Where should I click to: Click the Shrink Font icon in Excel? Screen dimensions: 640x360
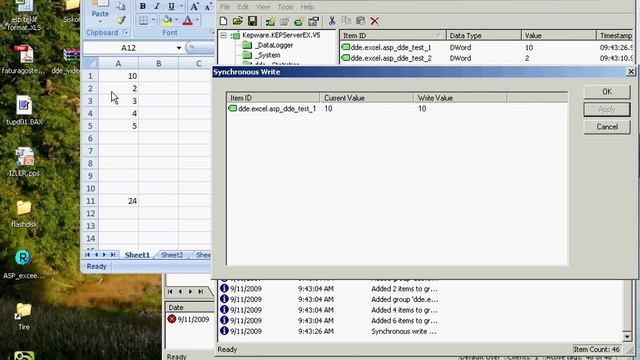point(208,7)
